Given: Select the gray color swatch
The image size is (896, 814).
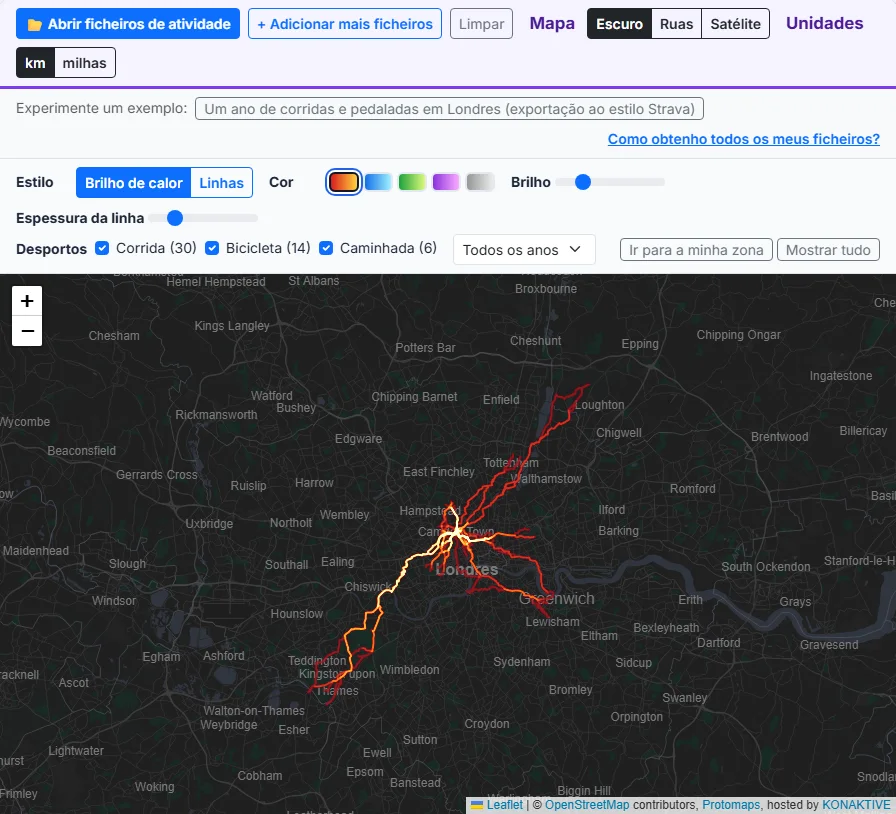Looking at the screenshot, I should (480, 182).
